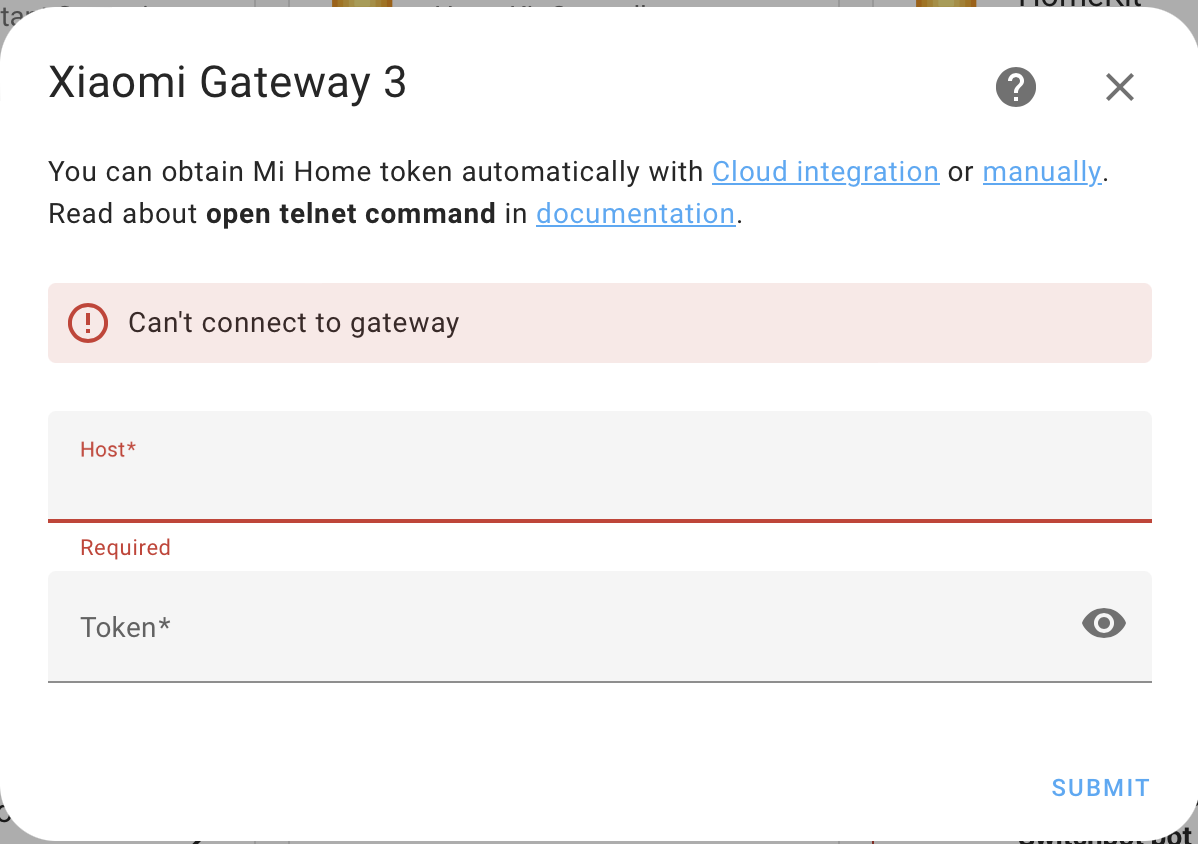Select the Xiaomi Gateway 3 title
This screenshot has height=844, width=1198.
point(227,83)
